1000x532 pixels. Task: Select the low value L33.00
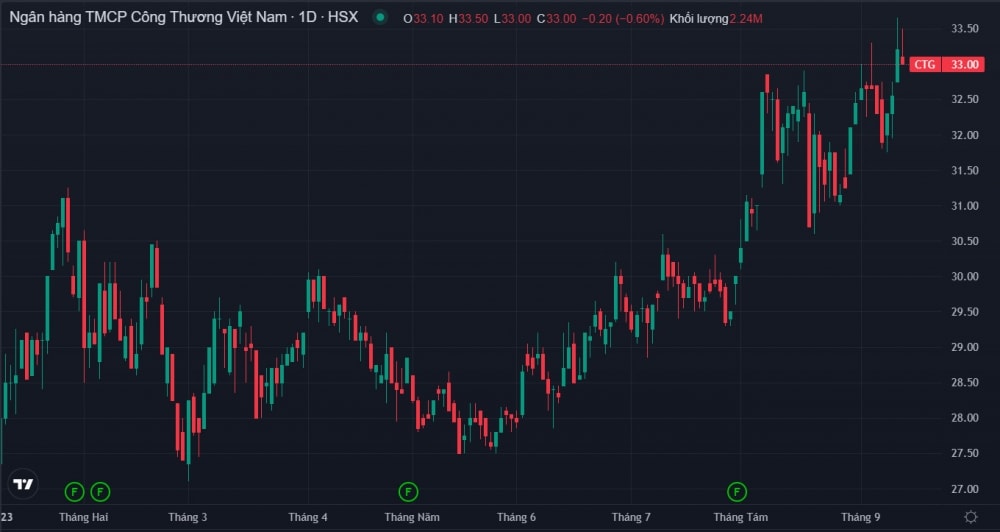pos(512,19)
